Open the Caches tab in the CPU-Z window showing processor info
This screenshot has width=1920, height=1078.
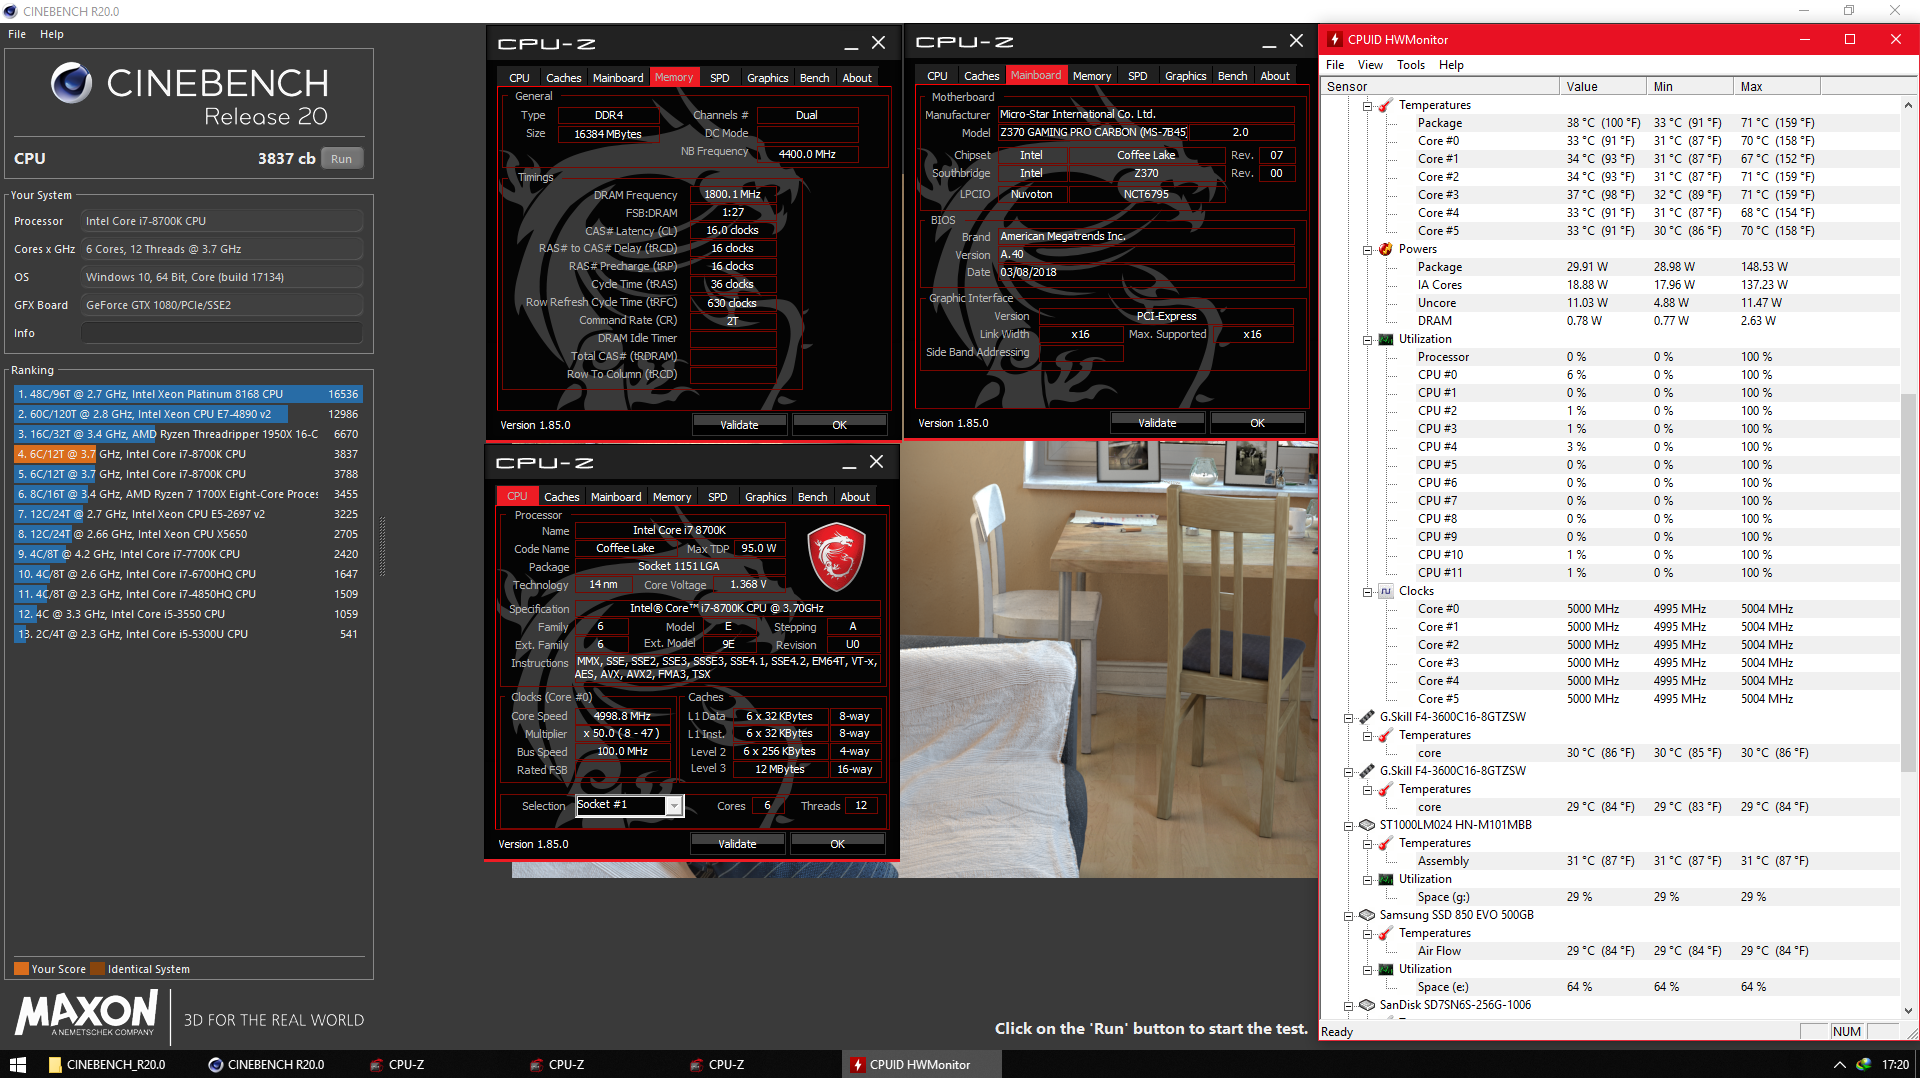[561, 497]
